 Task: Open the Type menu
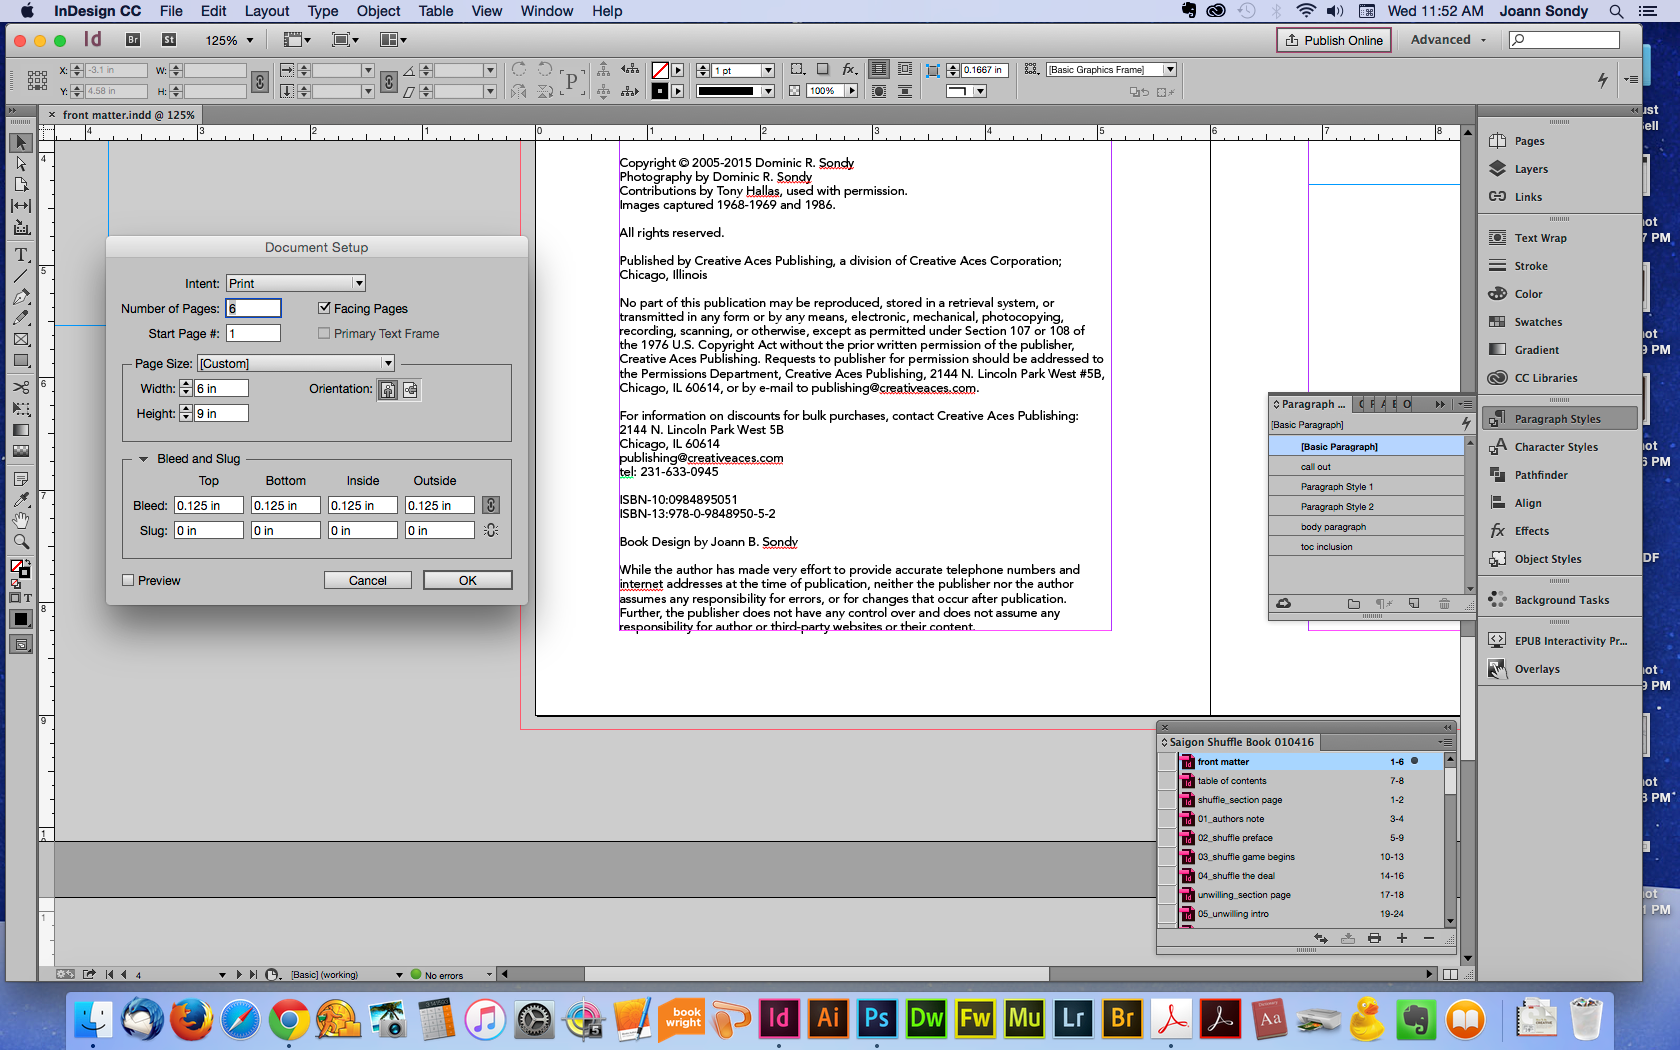[323, 11]
